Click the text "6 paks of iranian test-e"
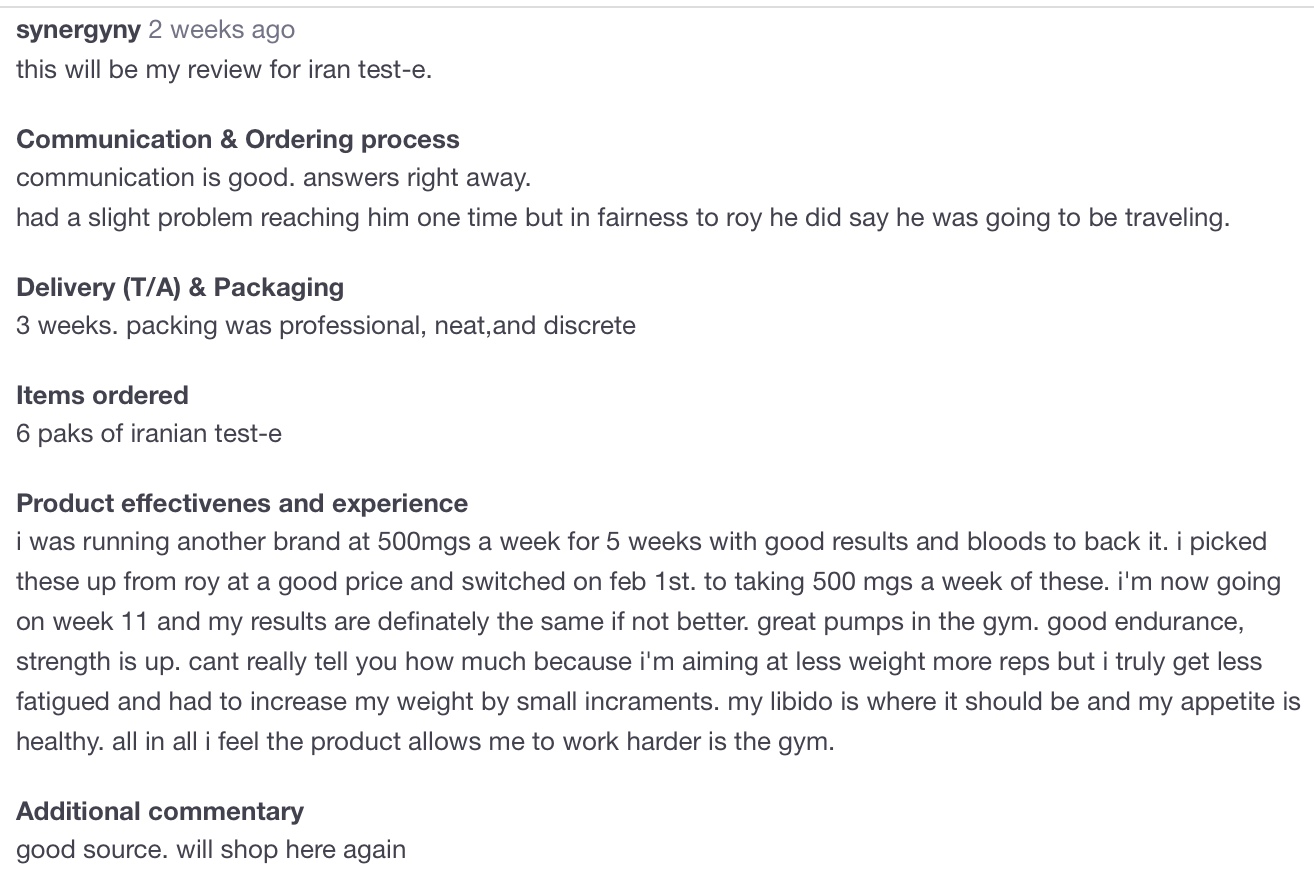 [149, 433]
